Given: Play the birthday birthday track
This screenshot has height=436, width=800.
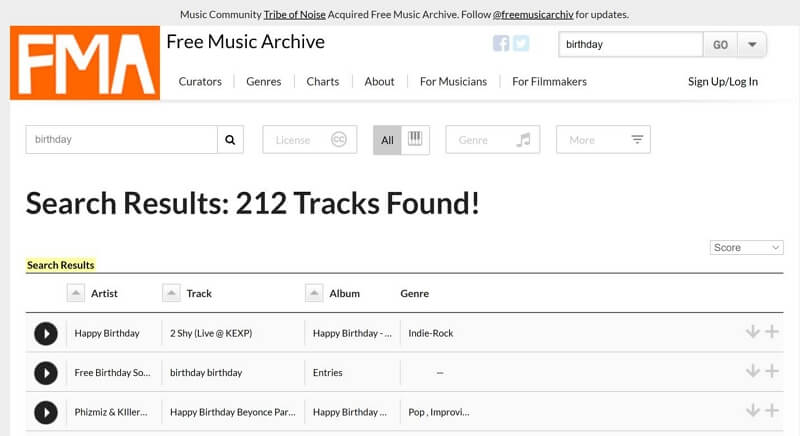Looking at the screenshot, I should [x=46, y=373].
